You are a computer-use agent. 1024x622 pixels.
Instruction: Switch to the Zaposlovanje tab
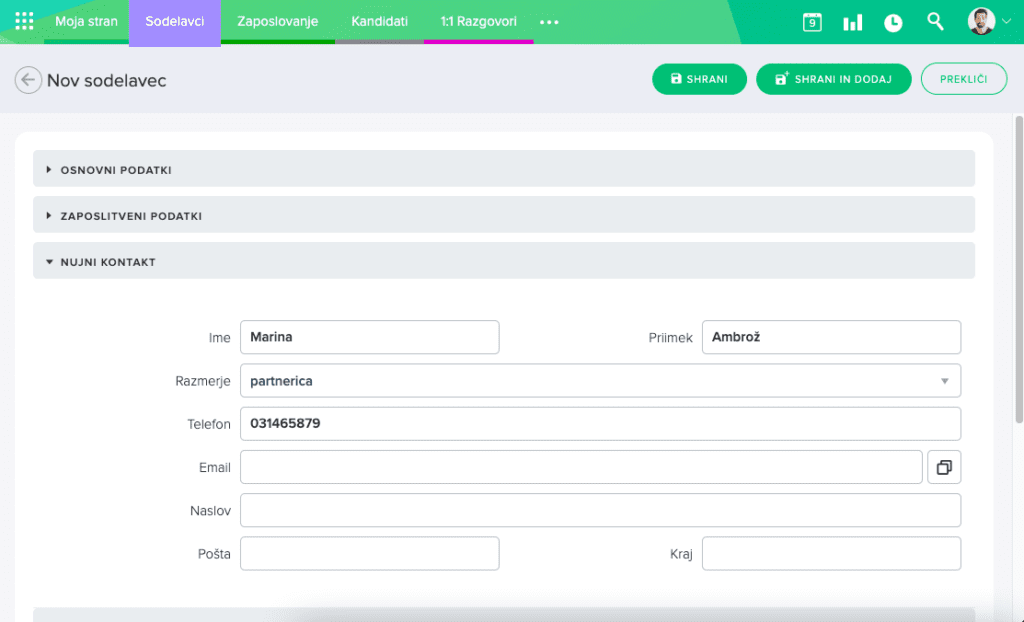coord(277,21)
